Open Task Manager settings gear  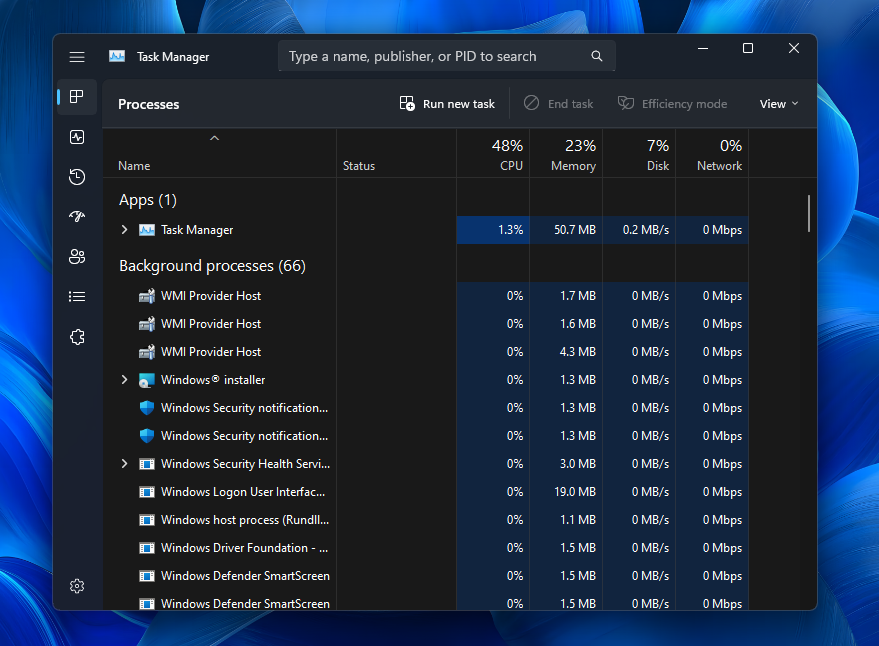tap(77, 586)
